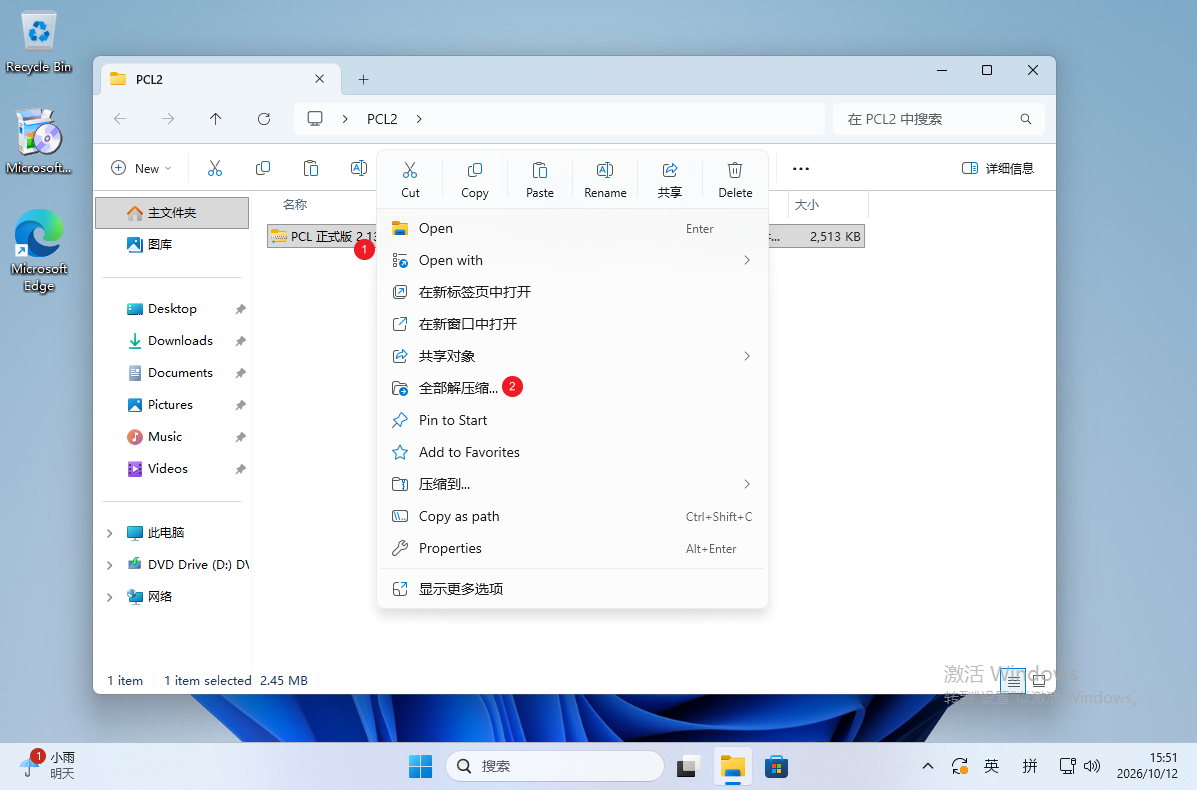This screenshot has width=1197, height=790.
Task: Toggle the 英 input language indicator
Action: tap(992, 766)
